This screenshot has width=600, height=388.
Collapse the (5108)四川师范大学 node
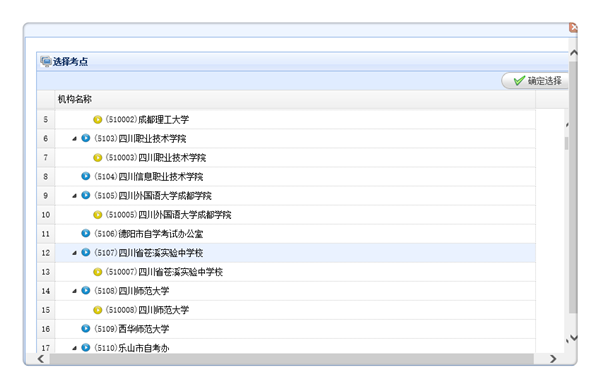[x=75, y=291]
